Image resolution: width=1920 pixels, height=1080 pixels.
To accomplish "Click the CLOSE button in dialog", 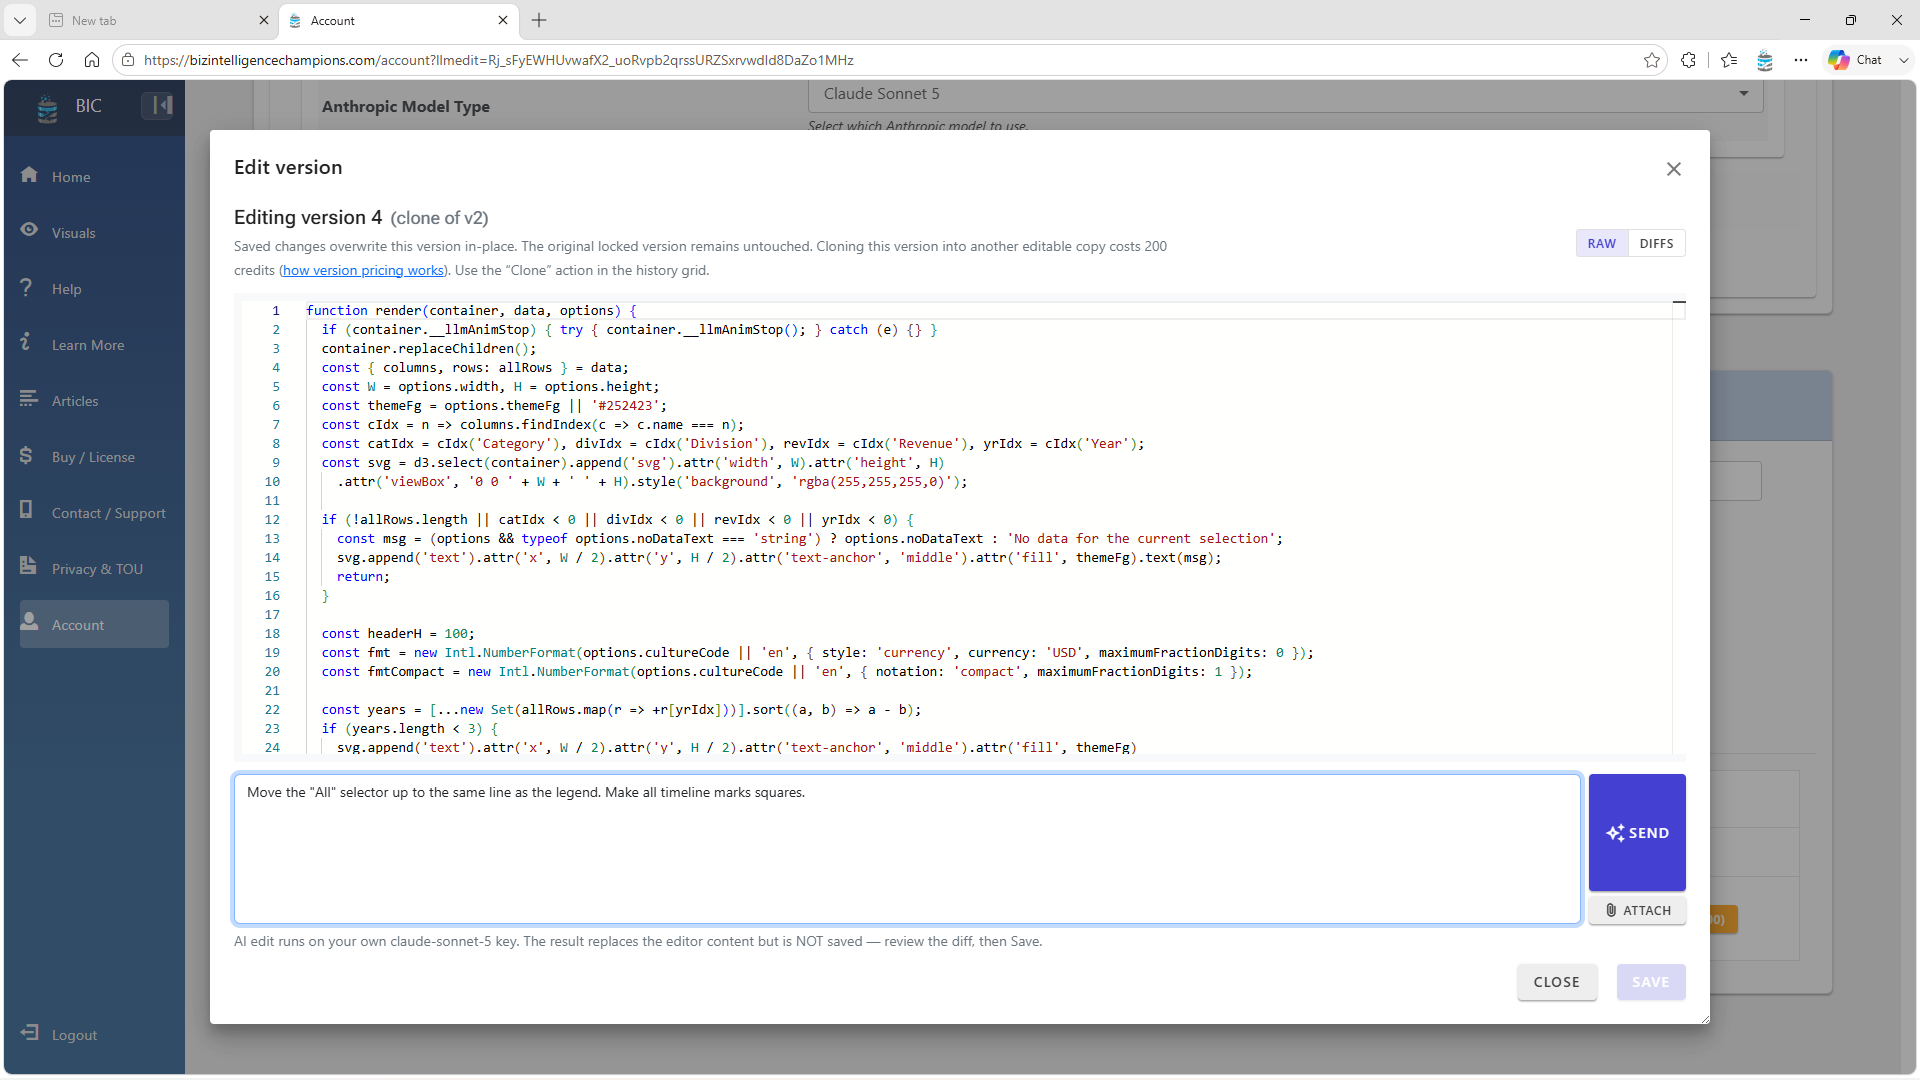I will pos(1557,982).
